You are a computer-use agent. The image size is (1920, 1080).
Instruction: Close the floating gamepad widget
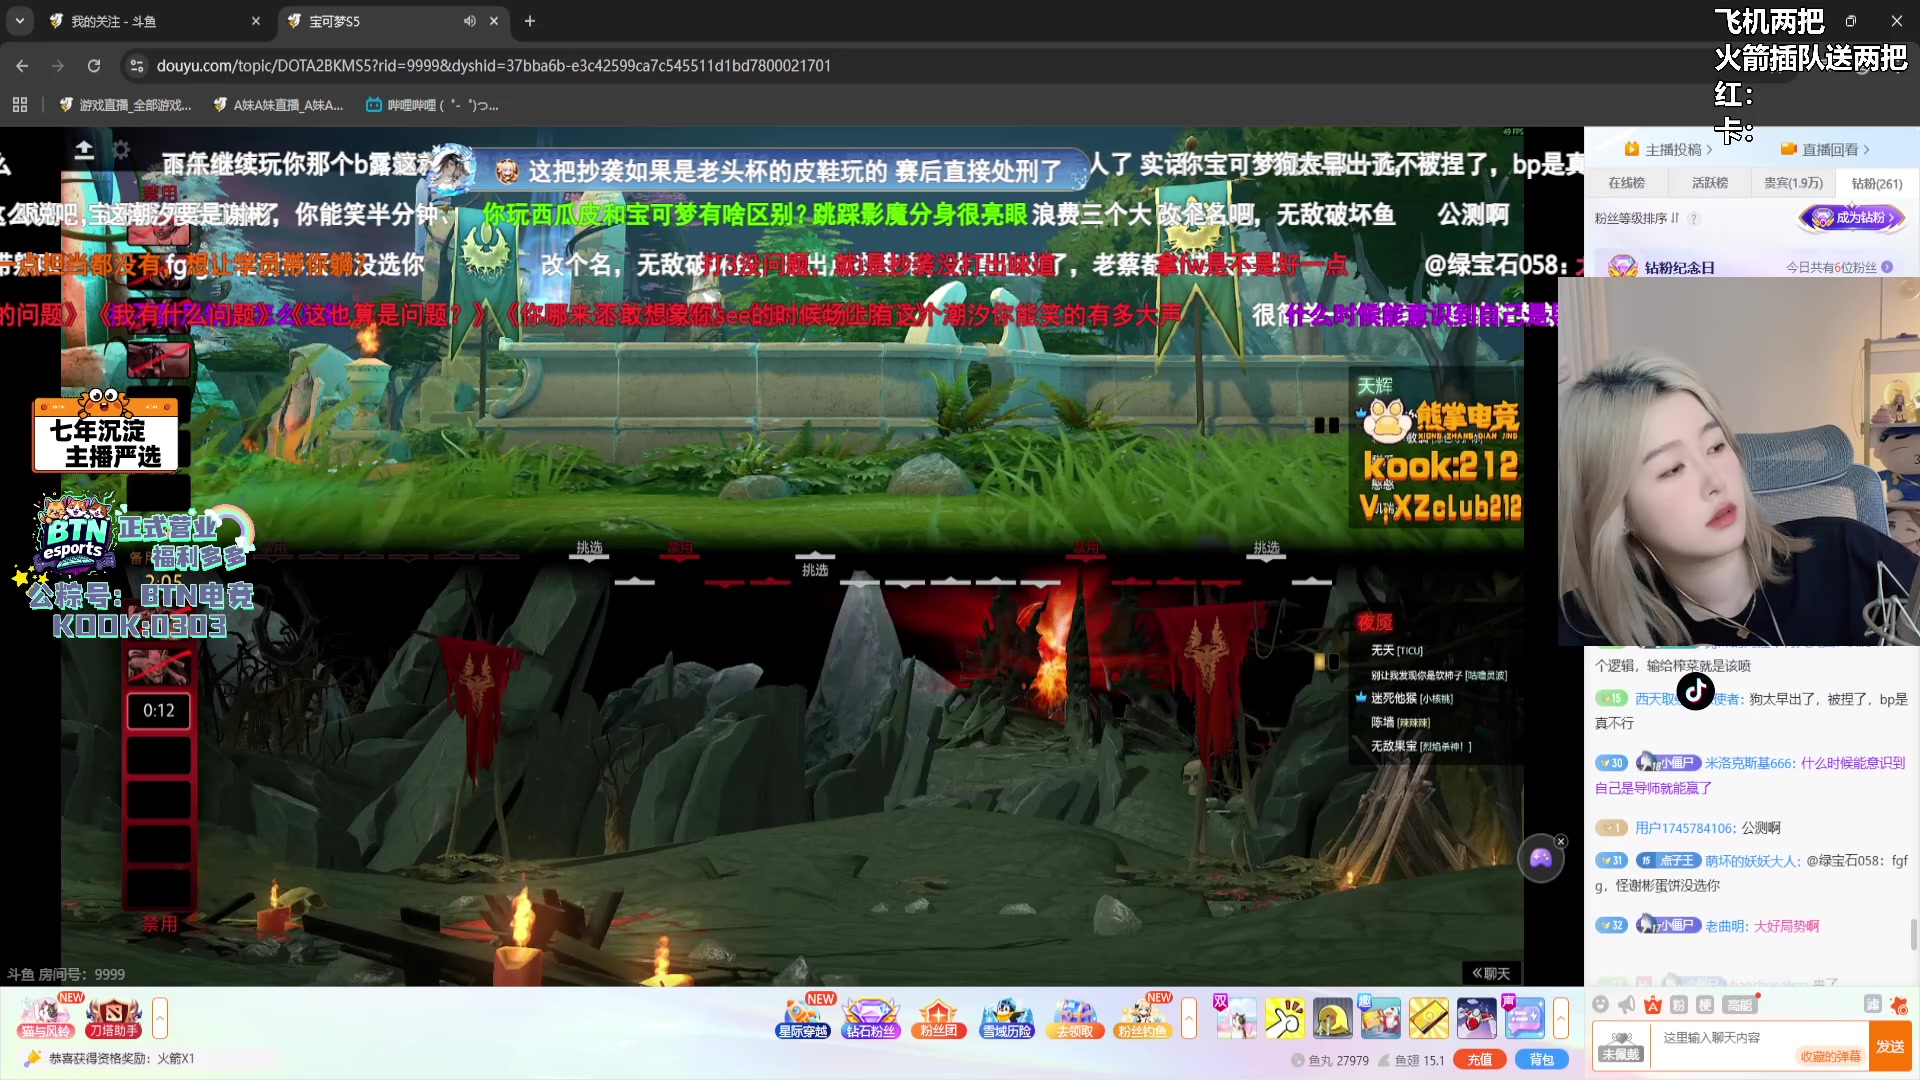pos(1561,841)
